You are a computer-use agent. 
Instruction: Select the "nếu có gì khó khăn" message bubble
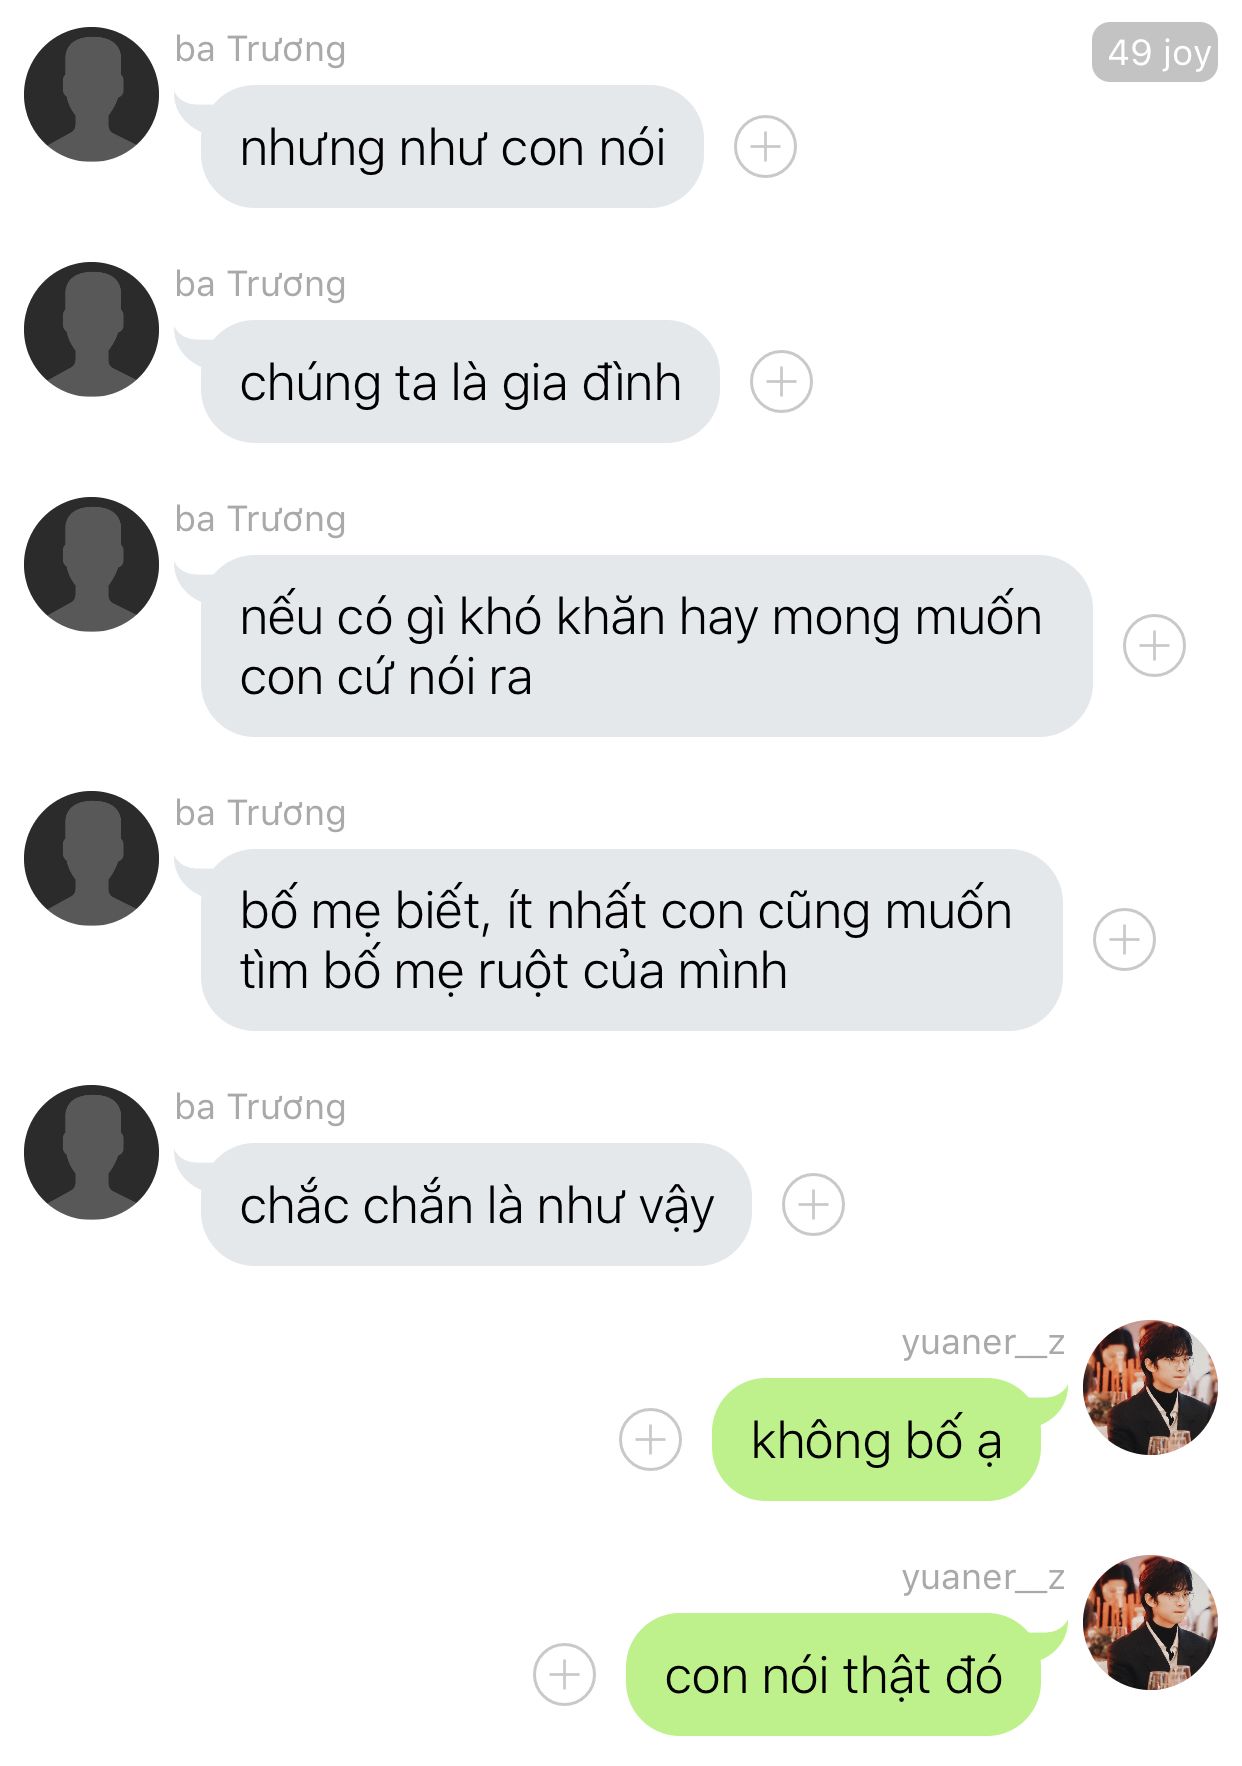(646, 646)
